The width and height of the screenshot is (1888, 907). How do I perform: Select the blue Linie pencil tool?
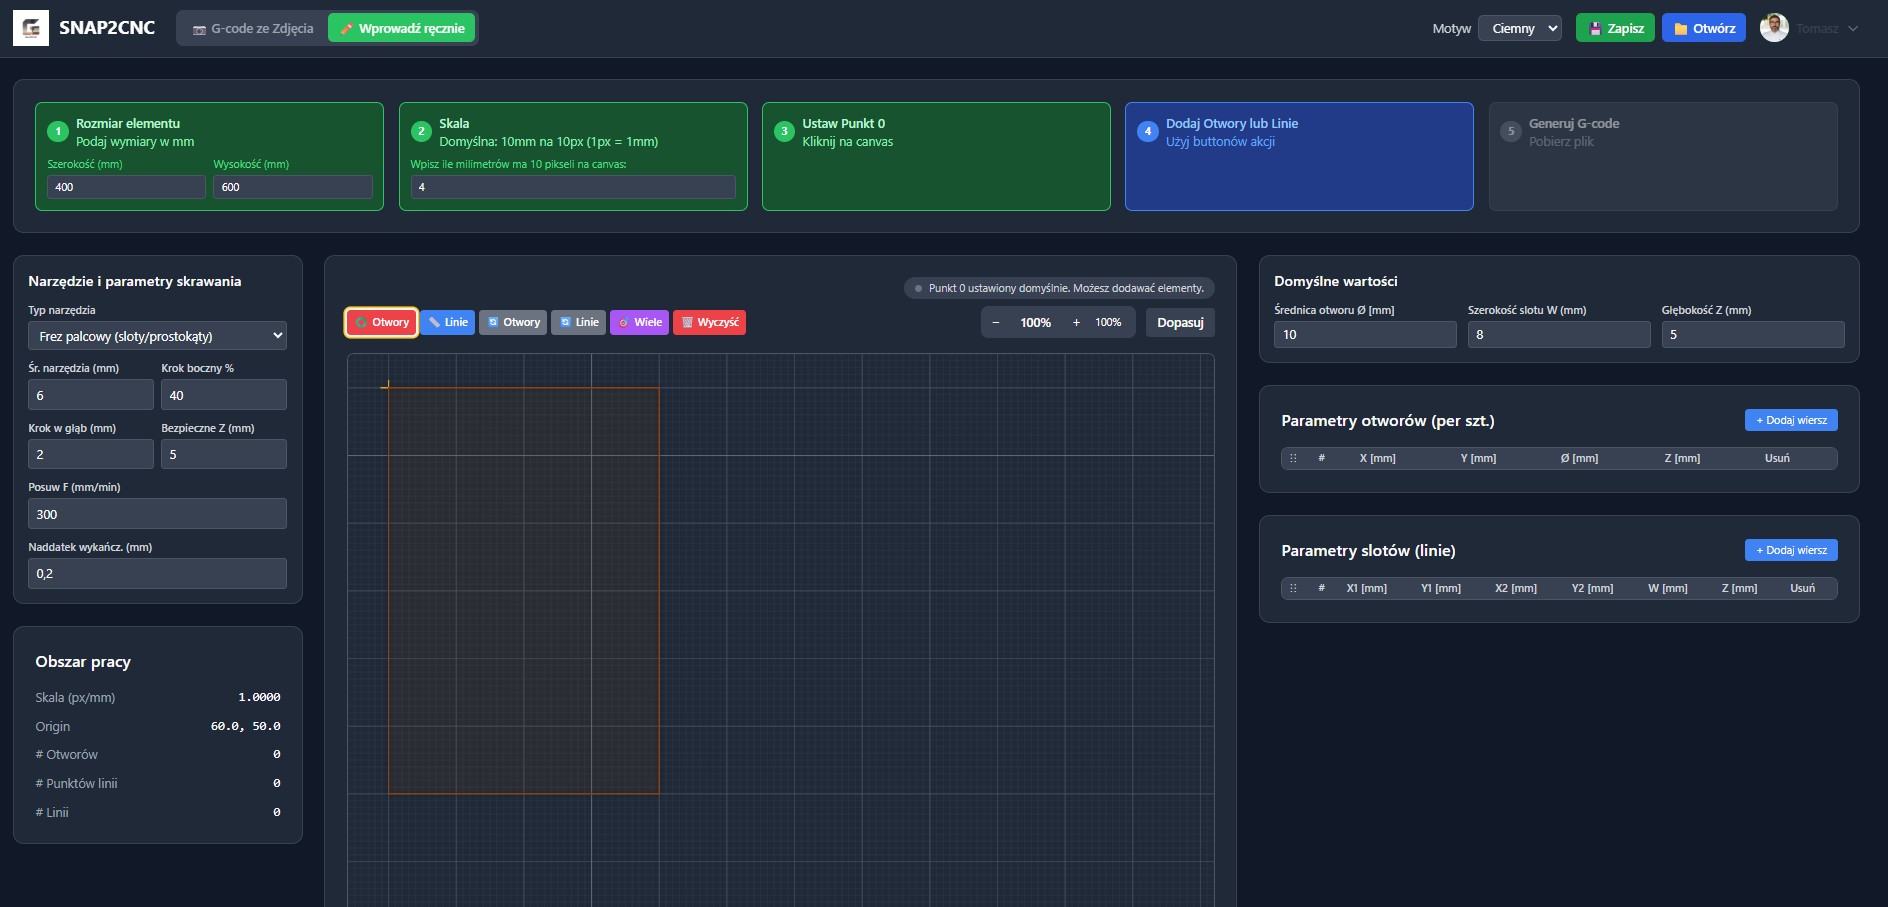[447, 322]
